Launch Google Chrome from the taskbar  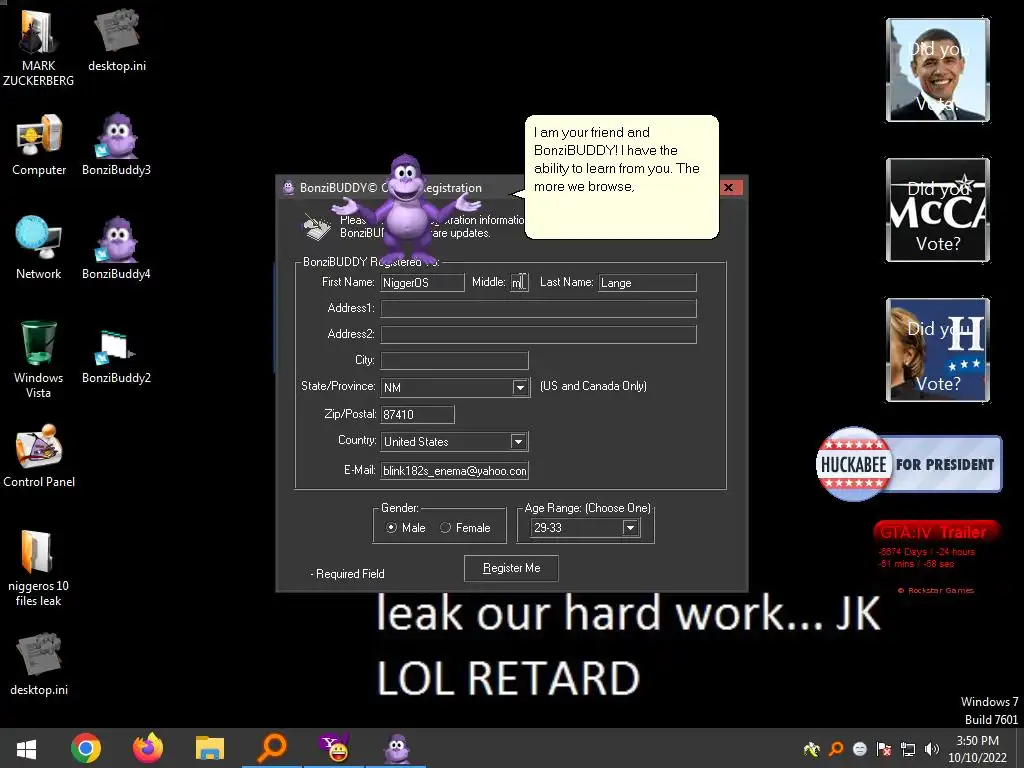point(86,748)
